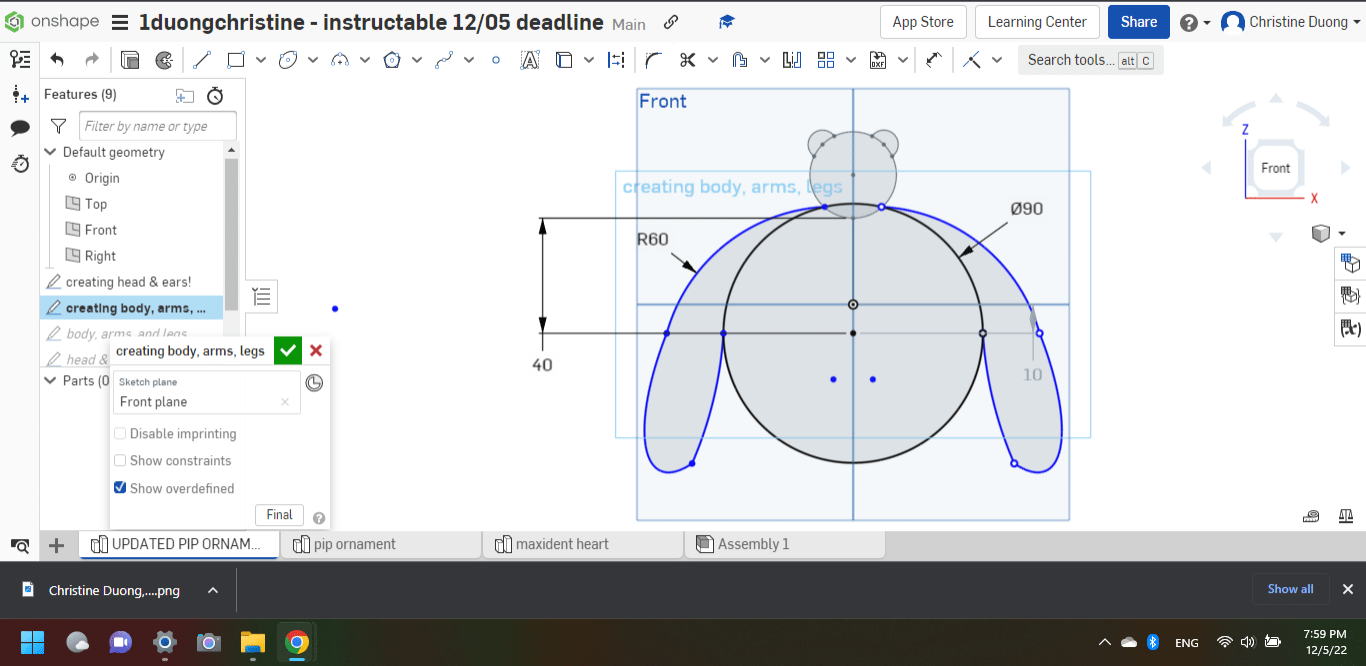Select the Use (project/convert) tool

pos(564,60)
